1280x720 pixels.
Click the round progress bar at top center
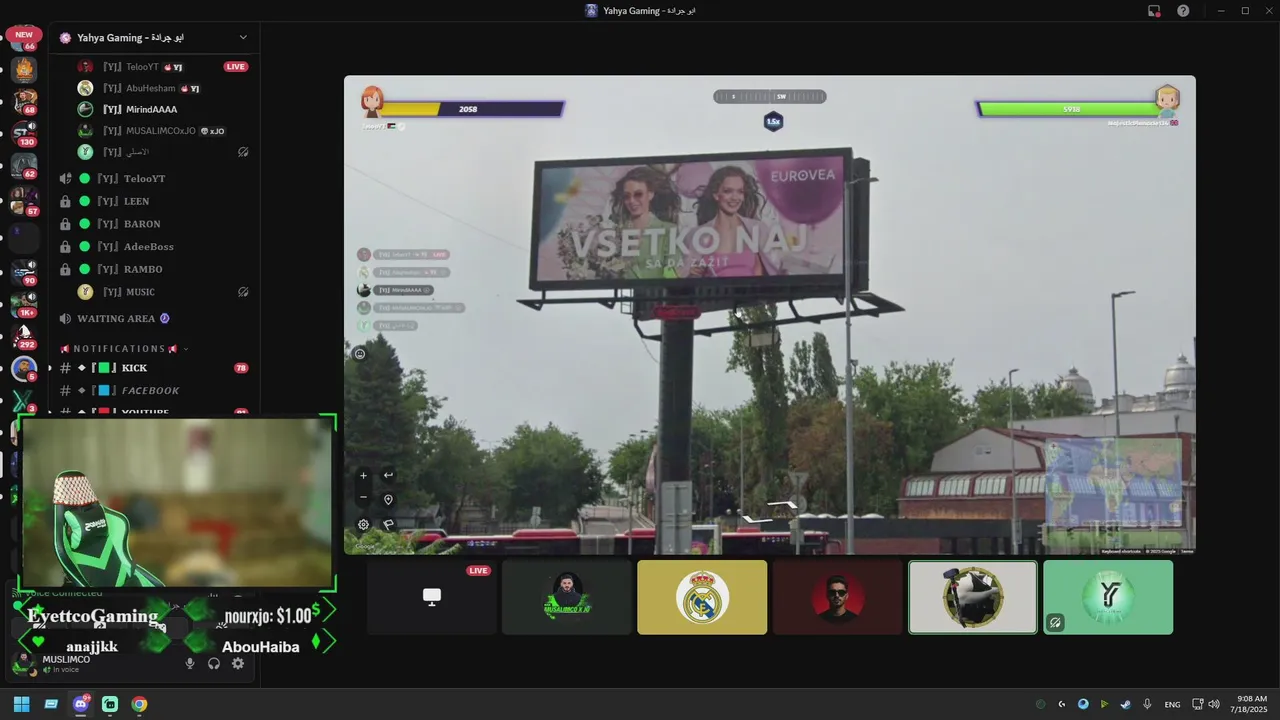coord(770,97)
